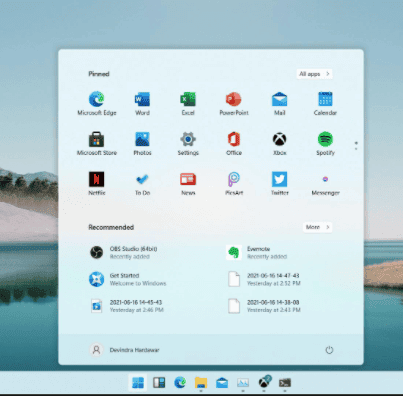The width and height of the screenshot is (403, 396).
Task: Open the To Do app
Action: [142, 183]
